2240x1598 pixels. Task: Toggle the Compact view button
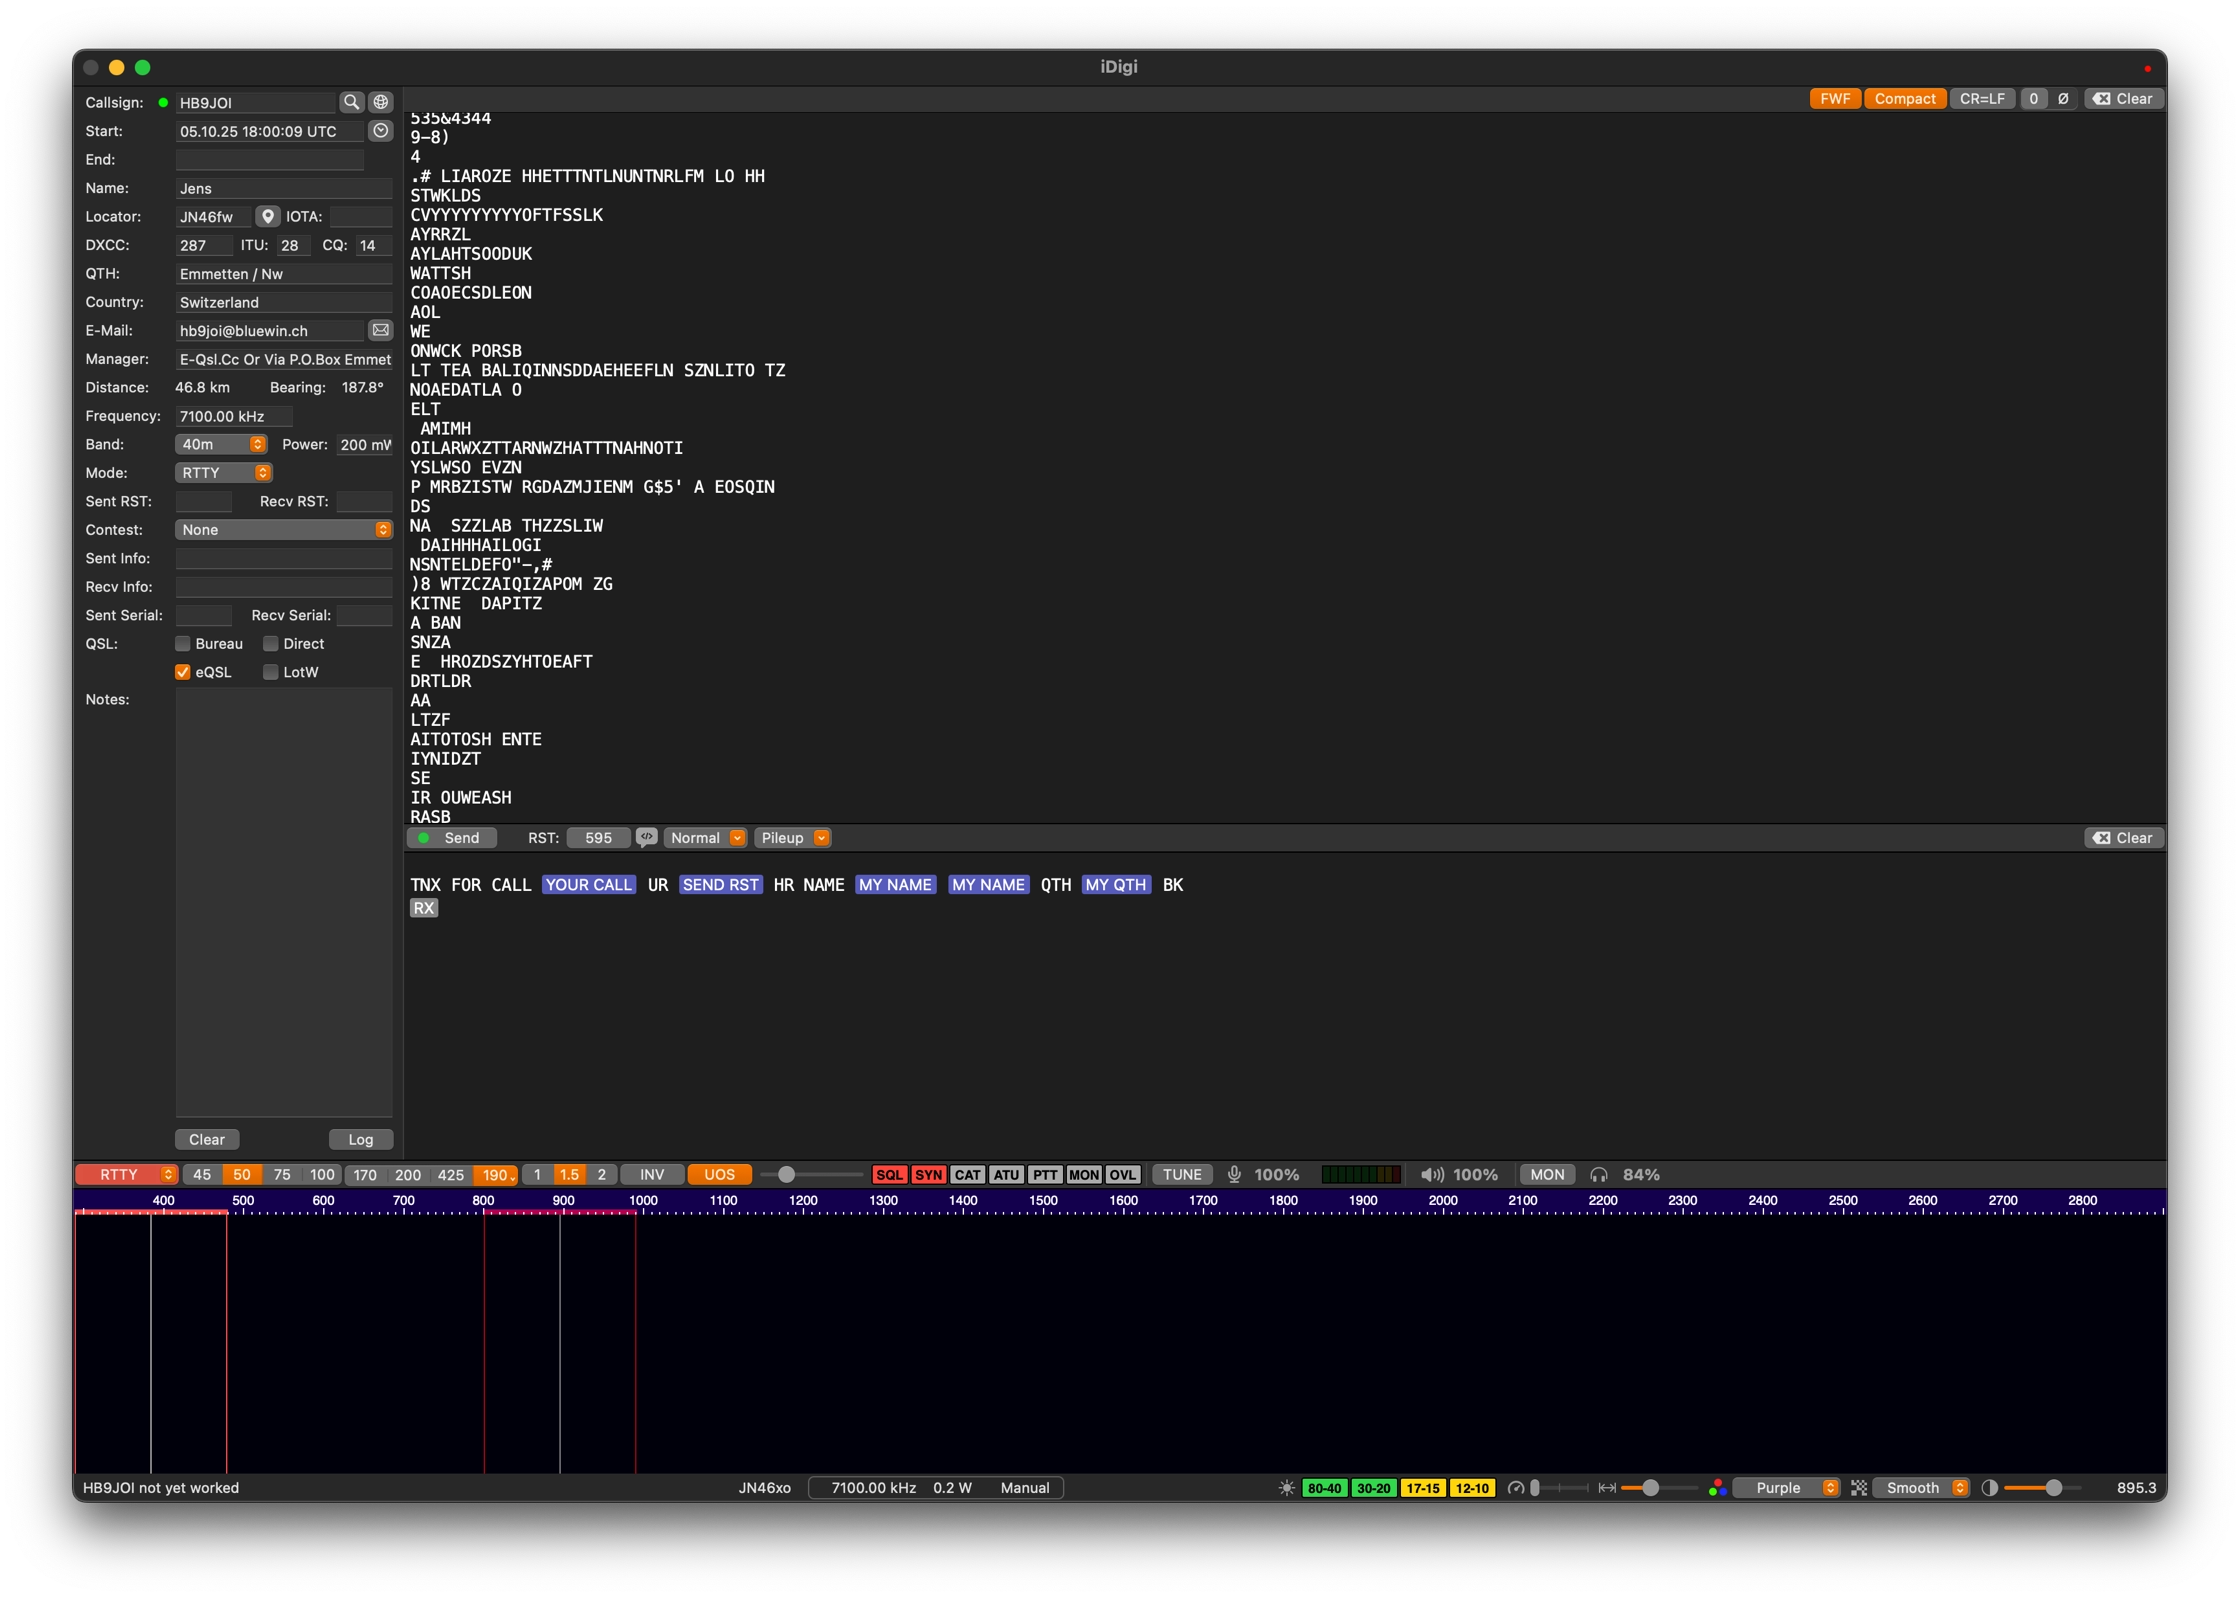click(x=1904, y=99)
